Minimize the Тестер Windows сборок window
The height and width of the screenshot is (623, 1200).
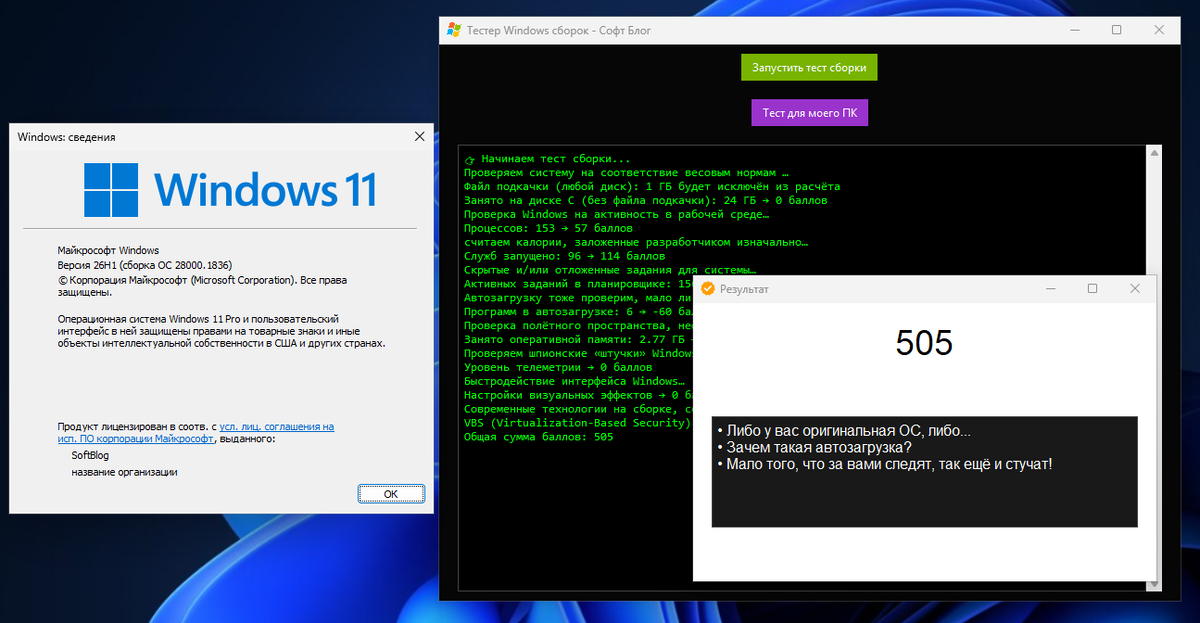(x=1073, y=30)
